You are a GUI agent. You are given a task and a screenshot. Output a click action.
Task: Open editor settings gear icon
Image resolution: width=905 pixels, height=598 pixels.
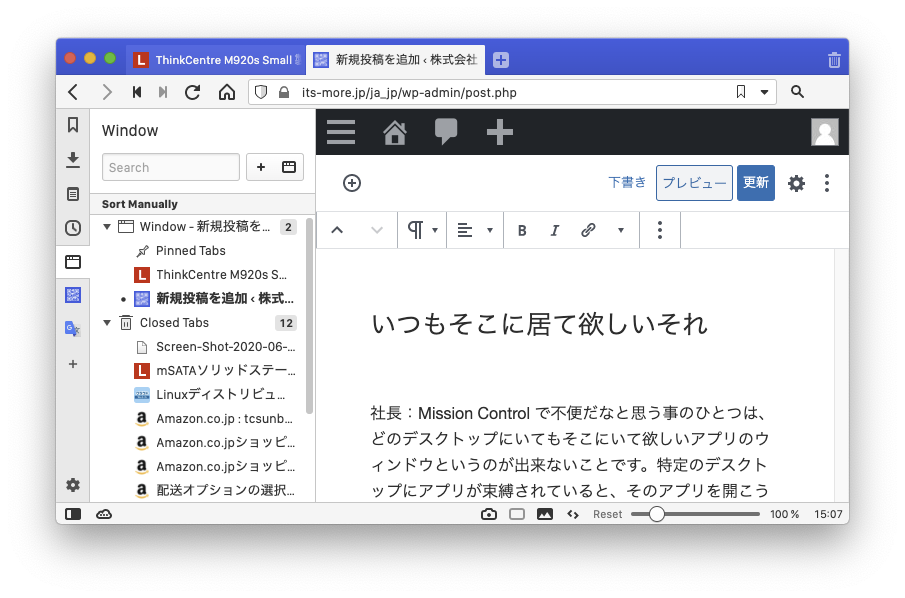click(796, 183)
